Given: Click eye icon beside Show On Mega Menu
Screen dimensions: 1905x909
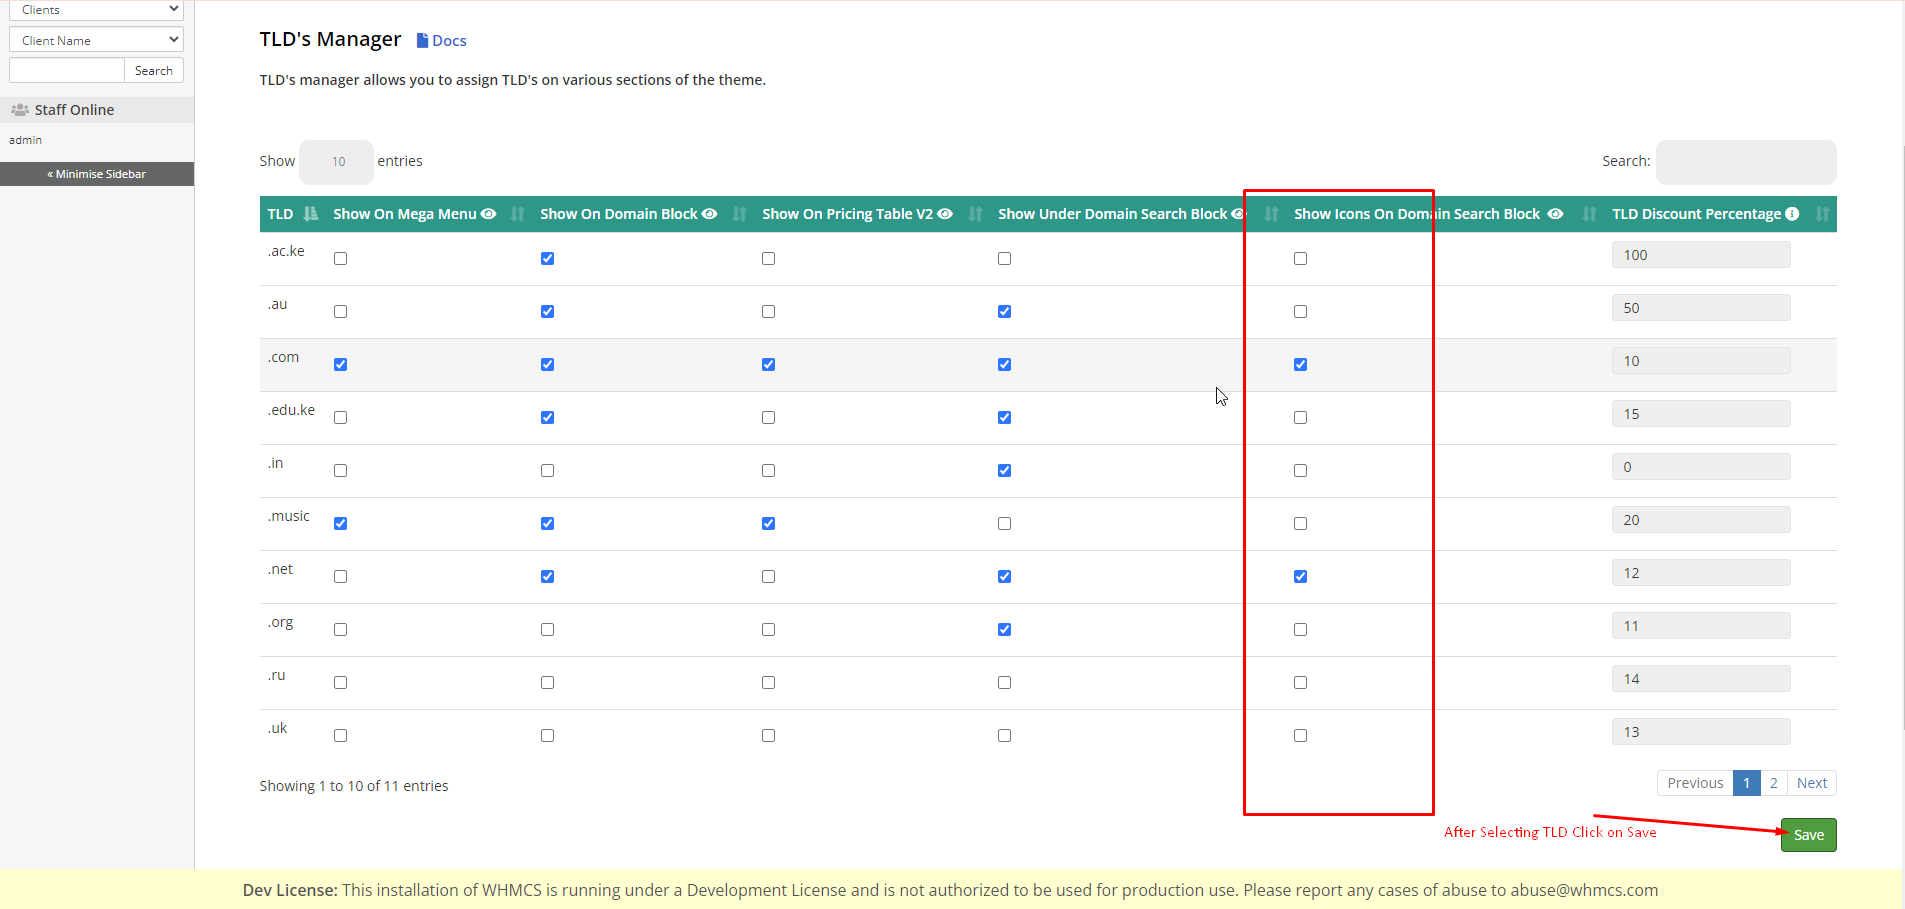Looking at the screenshot, I should tap(489, 214).
